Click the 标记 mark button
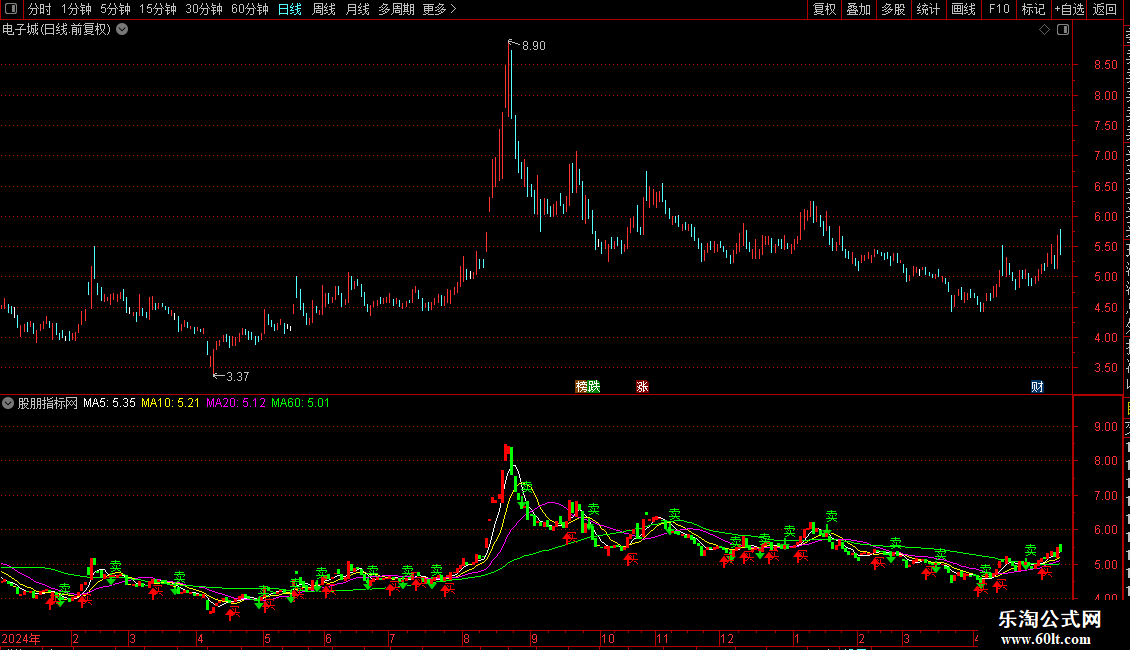 [x=1033, y=9]
